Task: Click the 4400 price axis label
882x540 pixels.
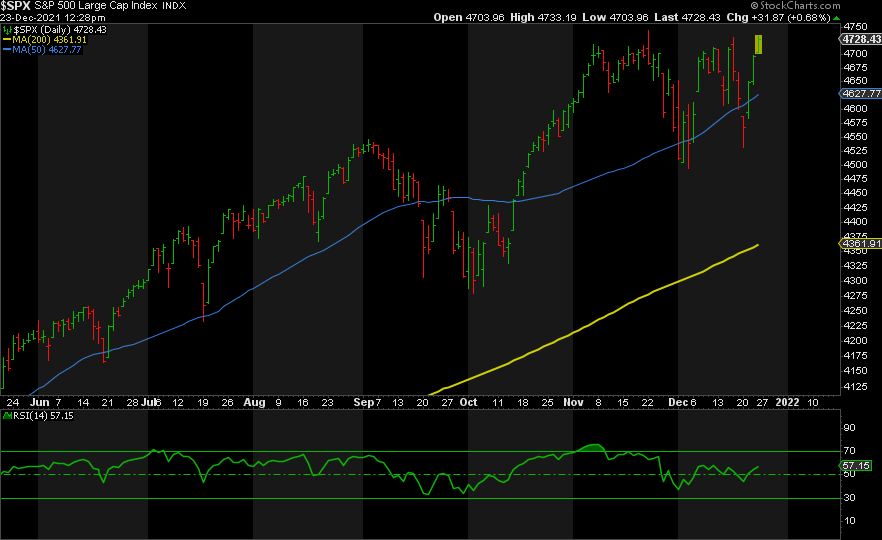Action: click(856, 222)
